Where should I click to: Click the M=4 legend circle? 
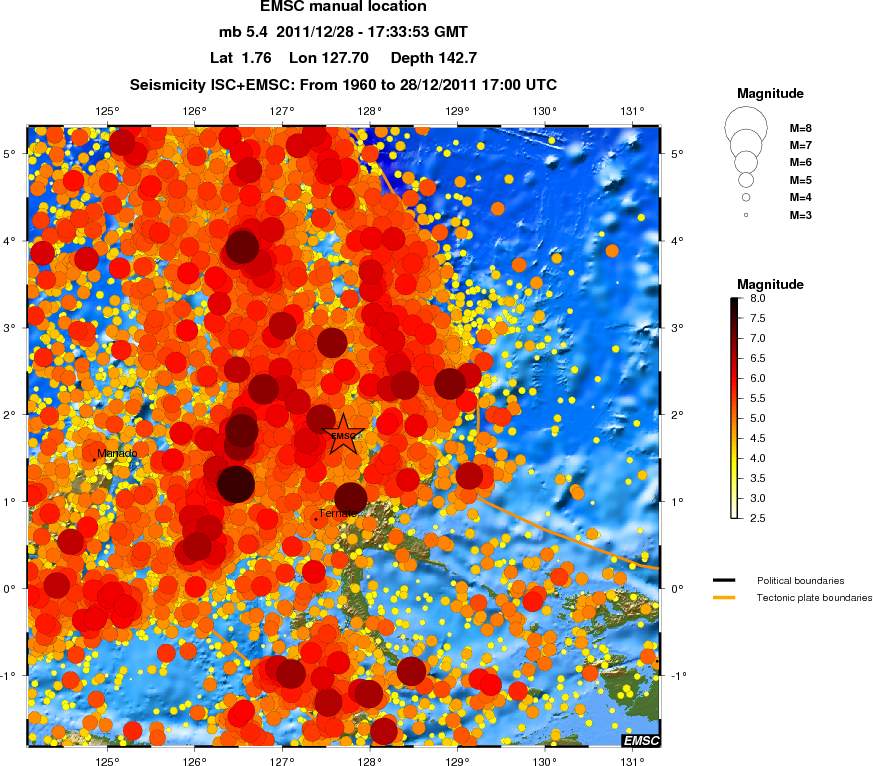[x=746, y=197]
